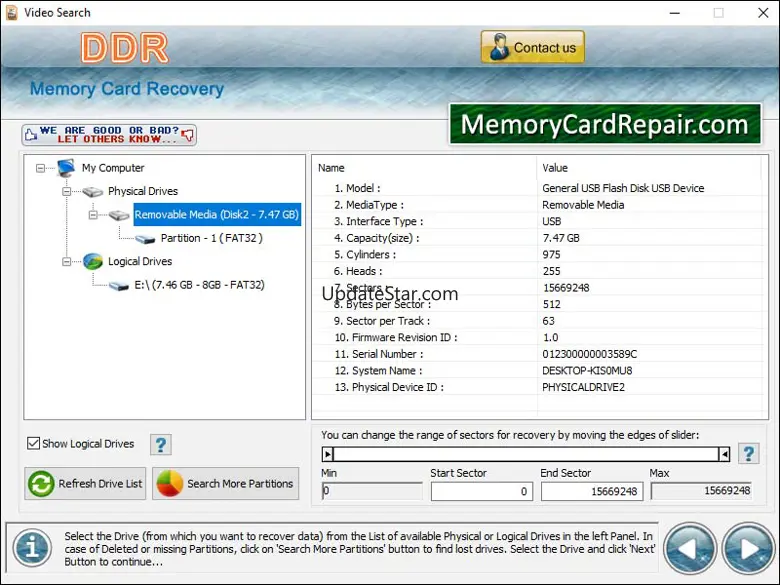780x585 pixels.
Task: Select the '1. Model :' row
Action: coord(537,188)
